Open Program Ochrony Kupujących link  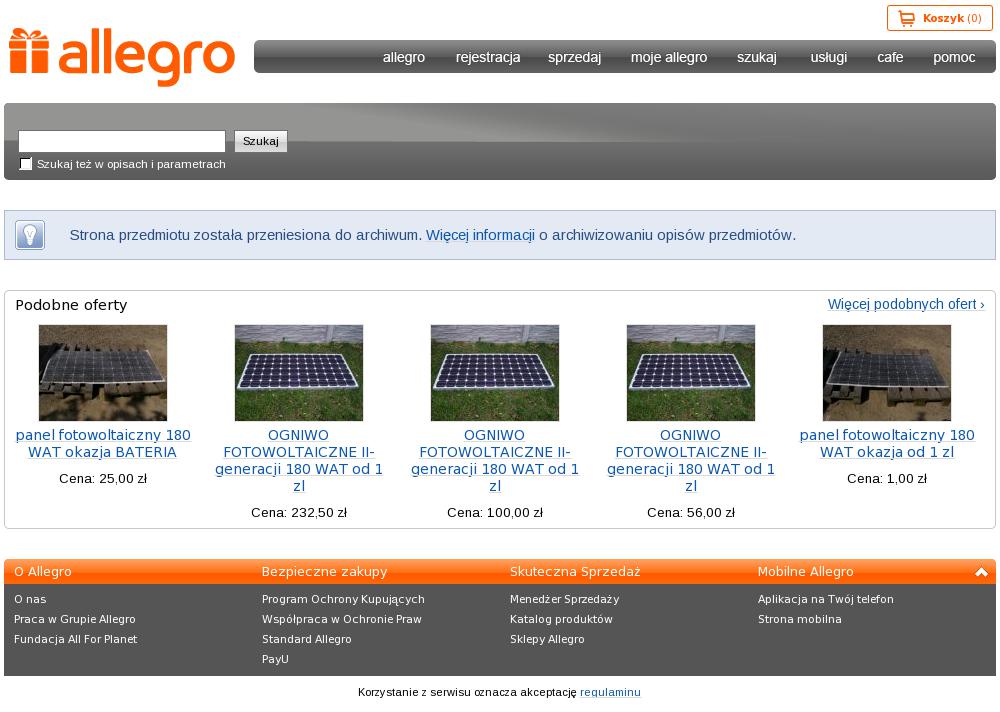(x=343, y=599)
